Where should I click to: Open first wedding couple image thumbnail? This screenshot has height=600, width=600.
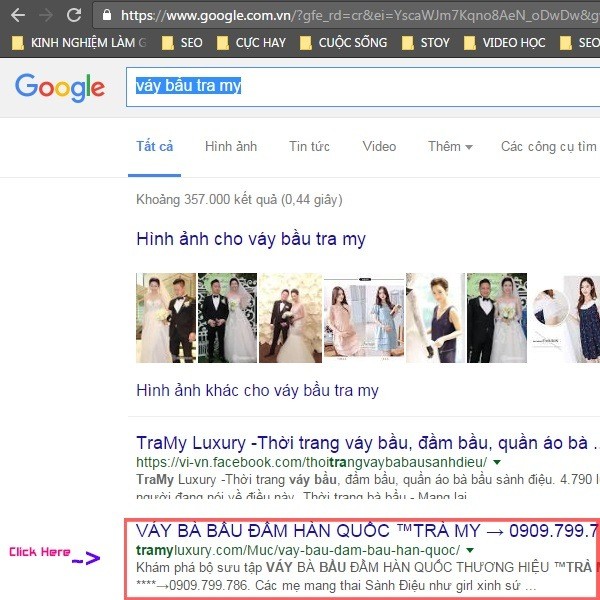tap(166, 318)
